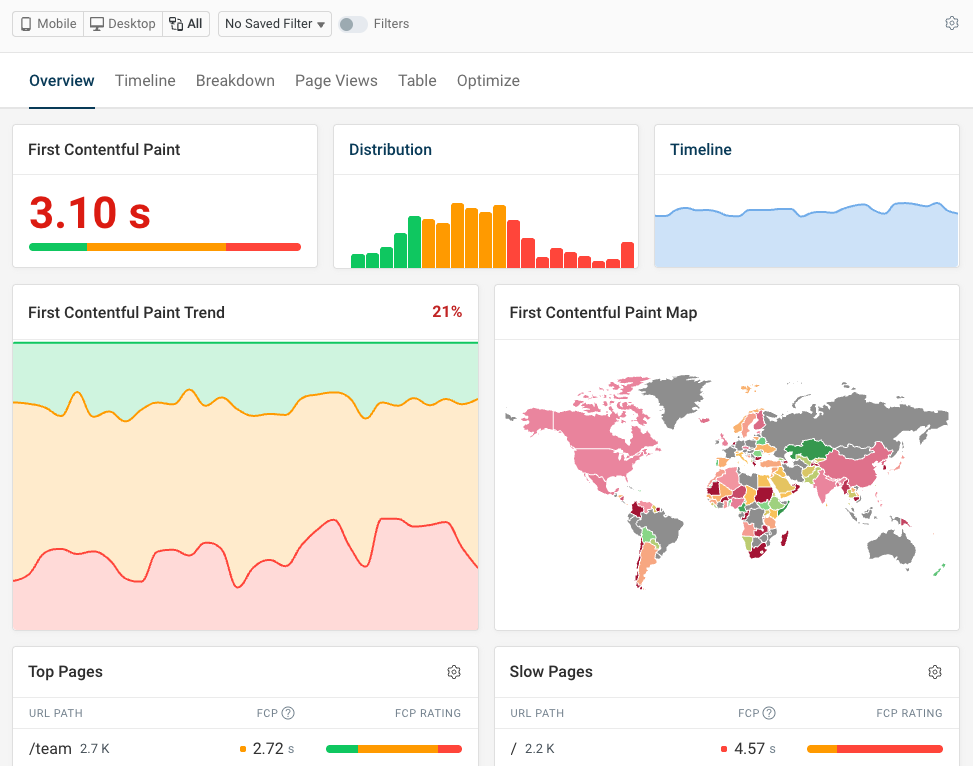This screenshot has width=973, height=766.
Task: Enable the Filters toggle
Action: coord(352,23)
